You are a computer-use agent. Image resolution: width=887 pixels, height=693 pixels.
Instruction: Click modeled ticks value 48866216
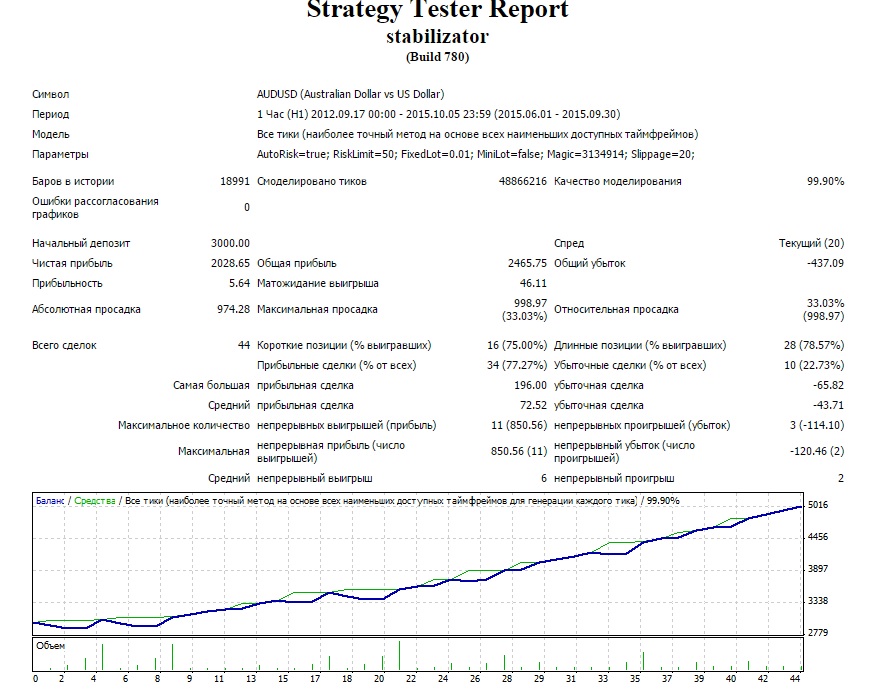coord(523,182)
